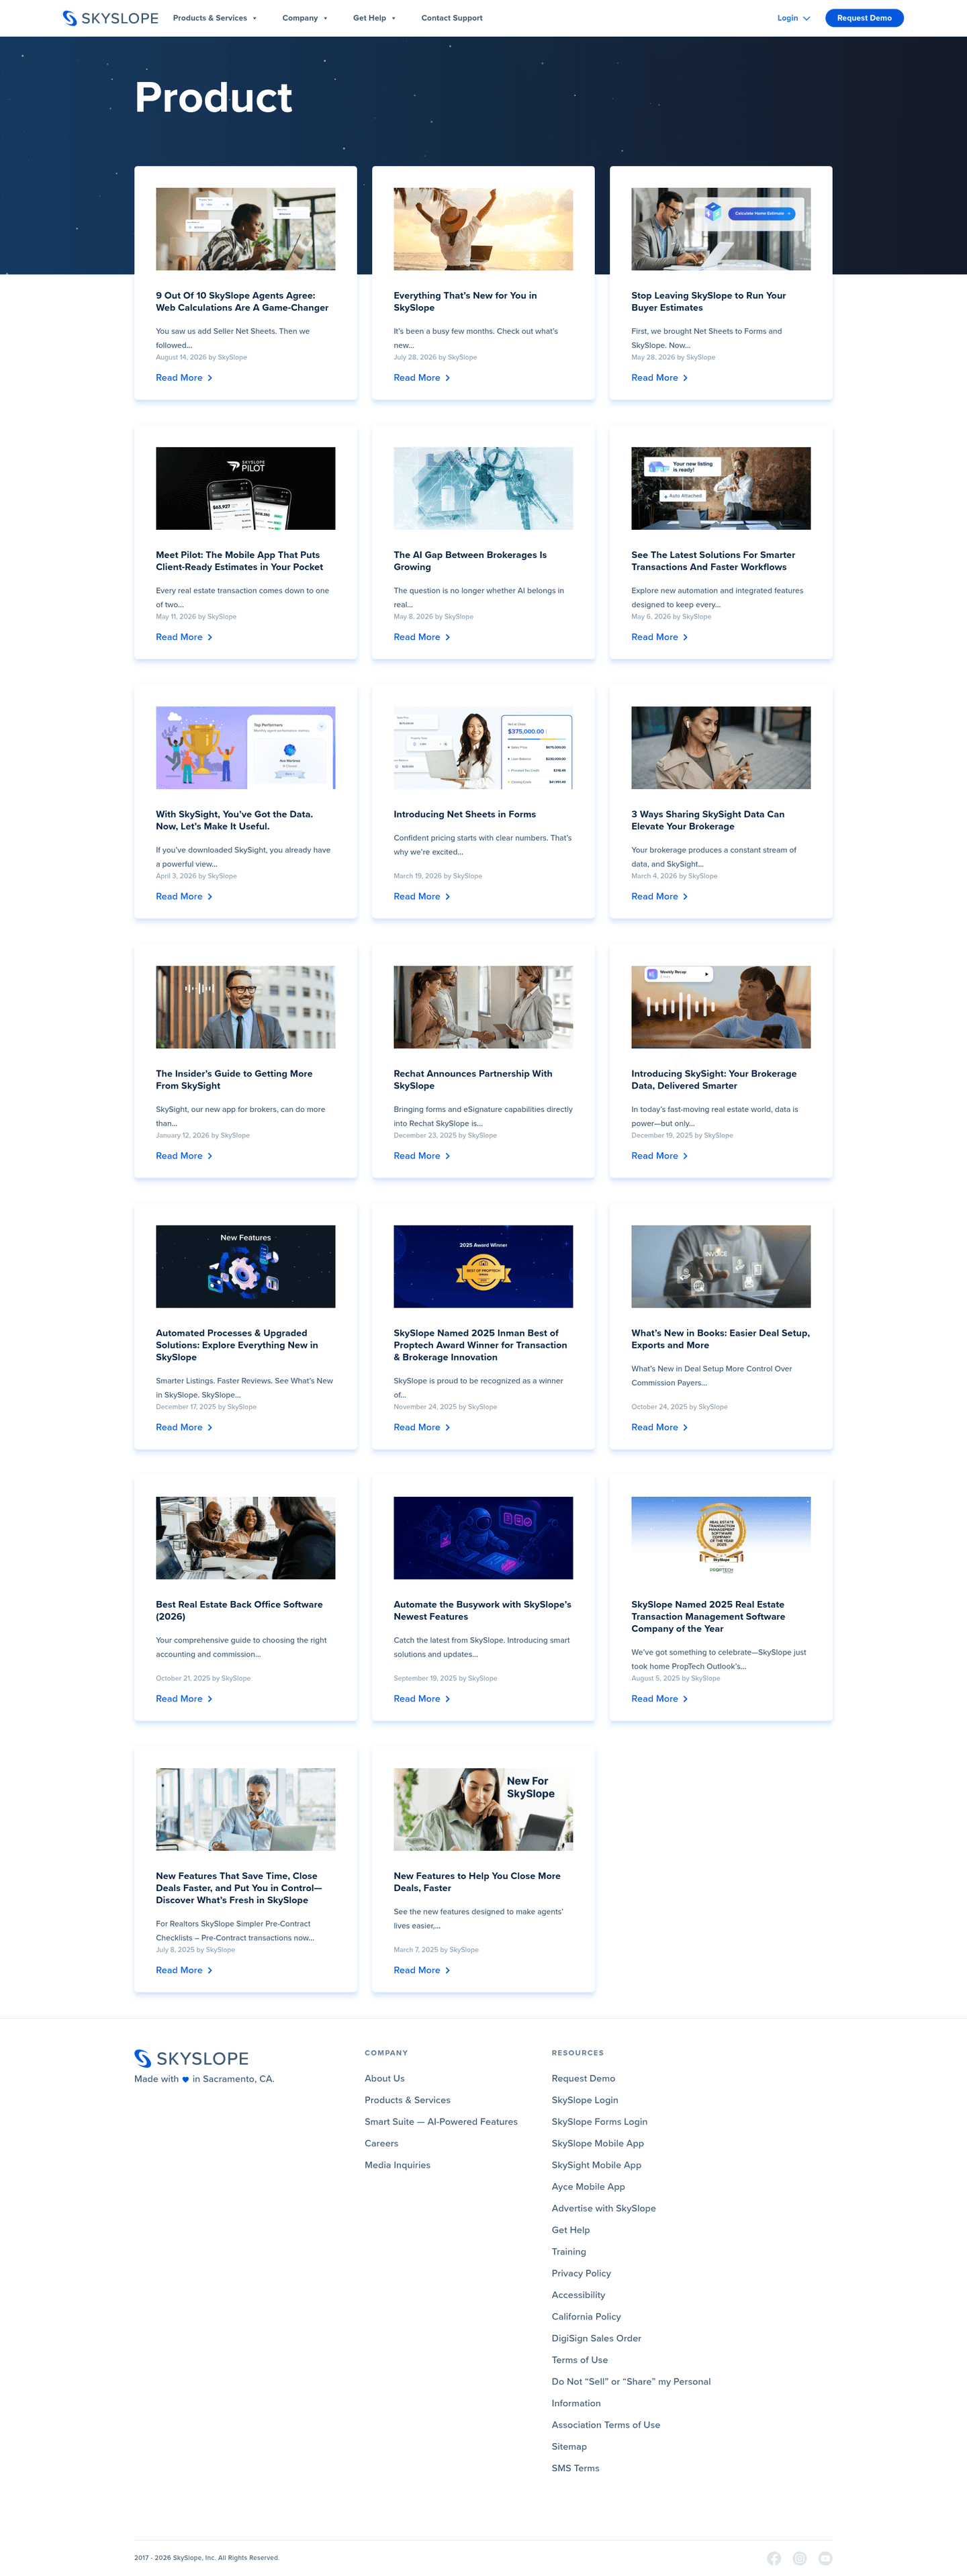Open title 'New Features to Help You Close More Deals'

click(x=477, y=1882)
